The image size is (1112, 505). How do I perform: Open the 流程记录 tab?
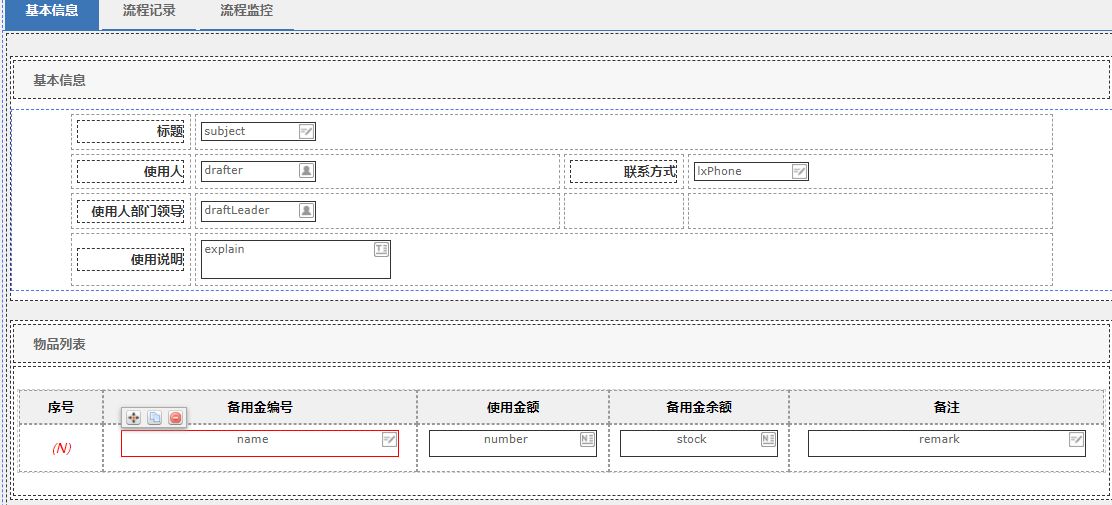click(149, 15)
